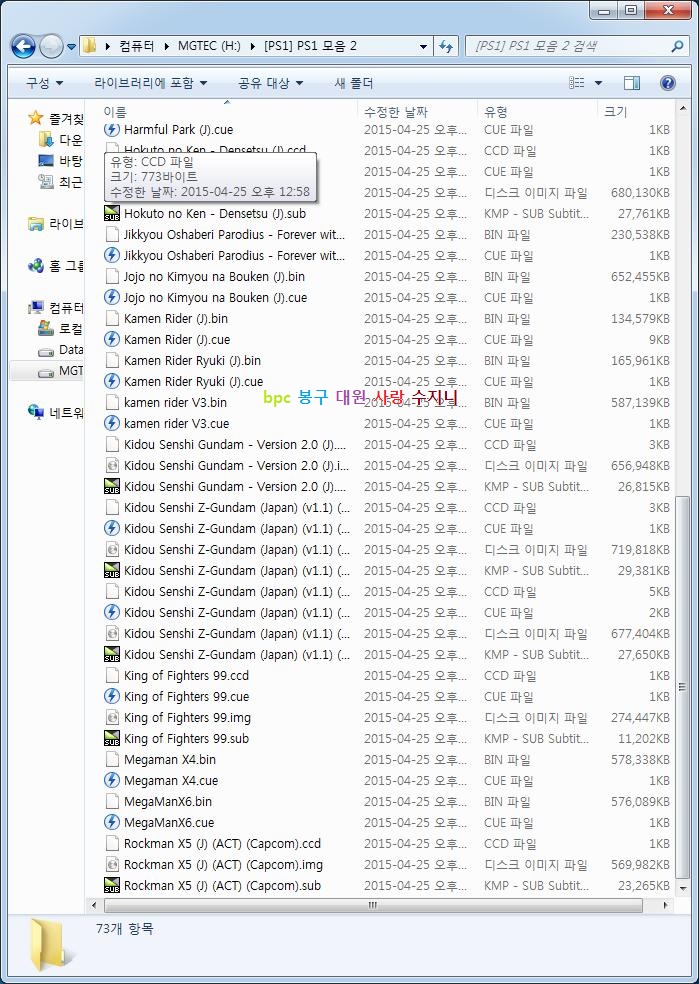The image size is (699, 984).
Task: Toggle the preview pane icon
Action: pos(632,83)
